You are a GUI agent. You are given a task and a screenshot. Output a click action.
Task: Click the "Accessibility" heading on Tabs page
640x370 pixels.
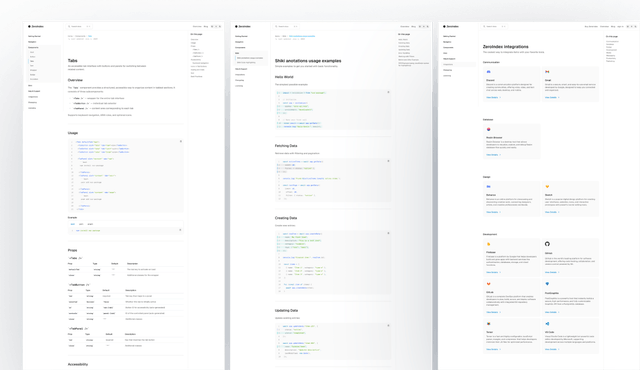point(78,364)
